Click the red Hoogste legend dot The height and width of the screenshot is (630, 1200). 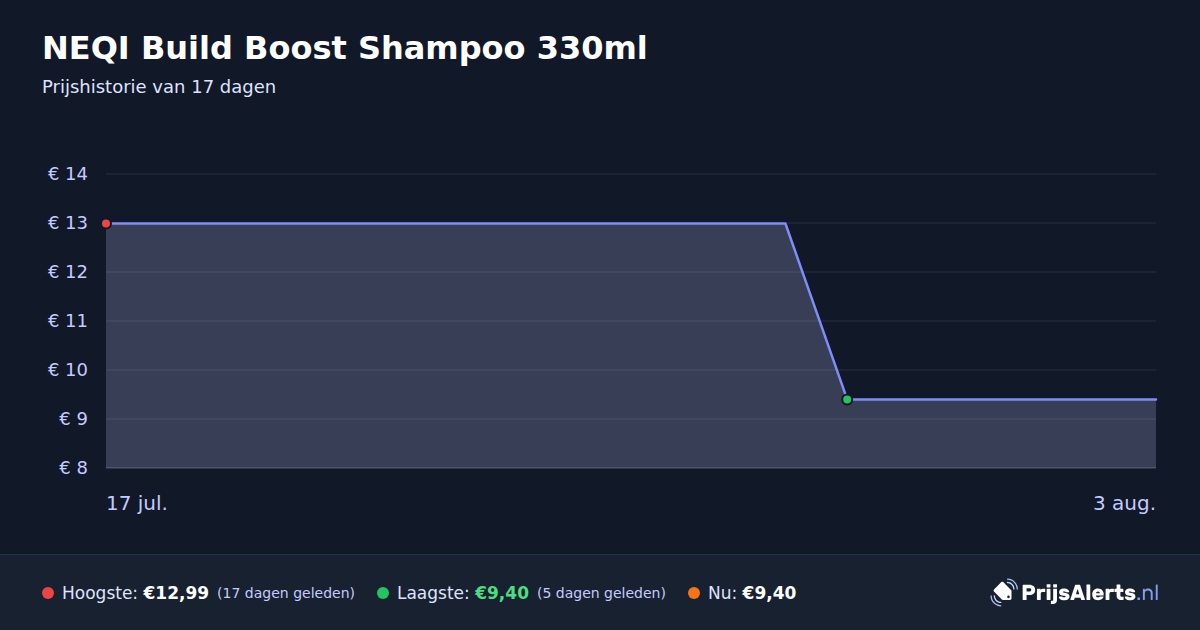[x=48, y=593]
